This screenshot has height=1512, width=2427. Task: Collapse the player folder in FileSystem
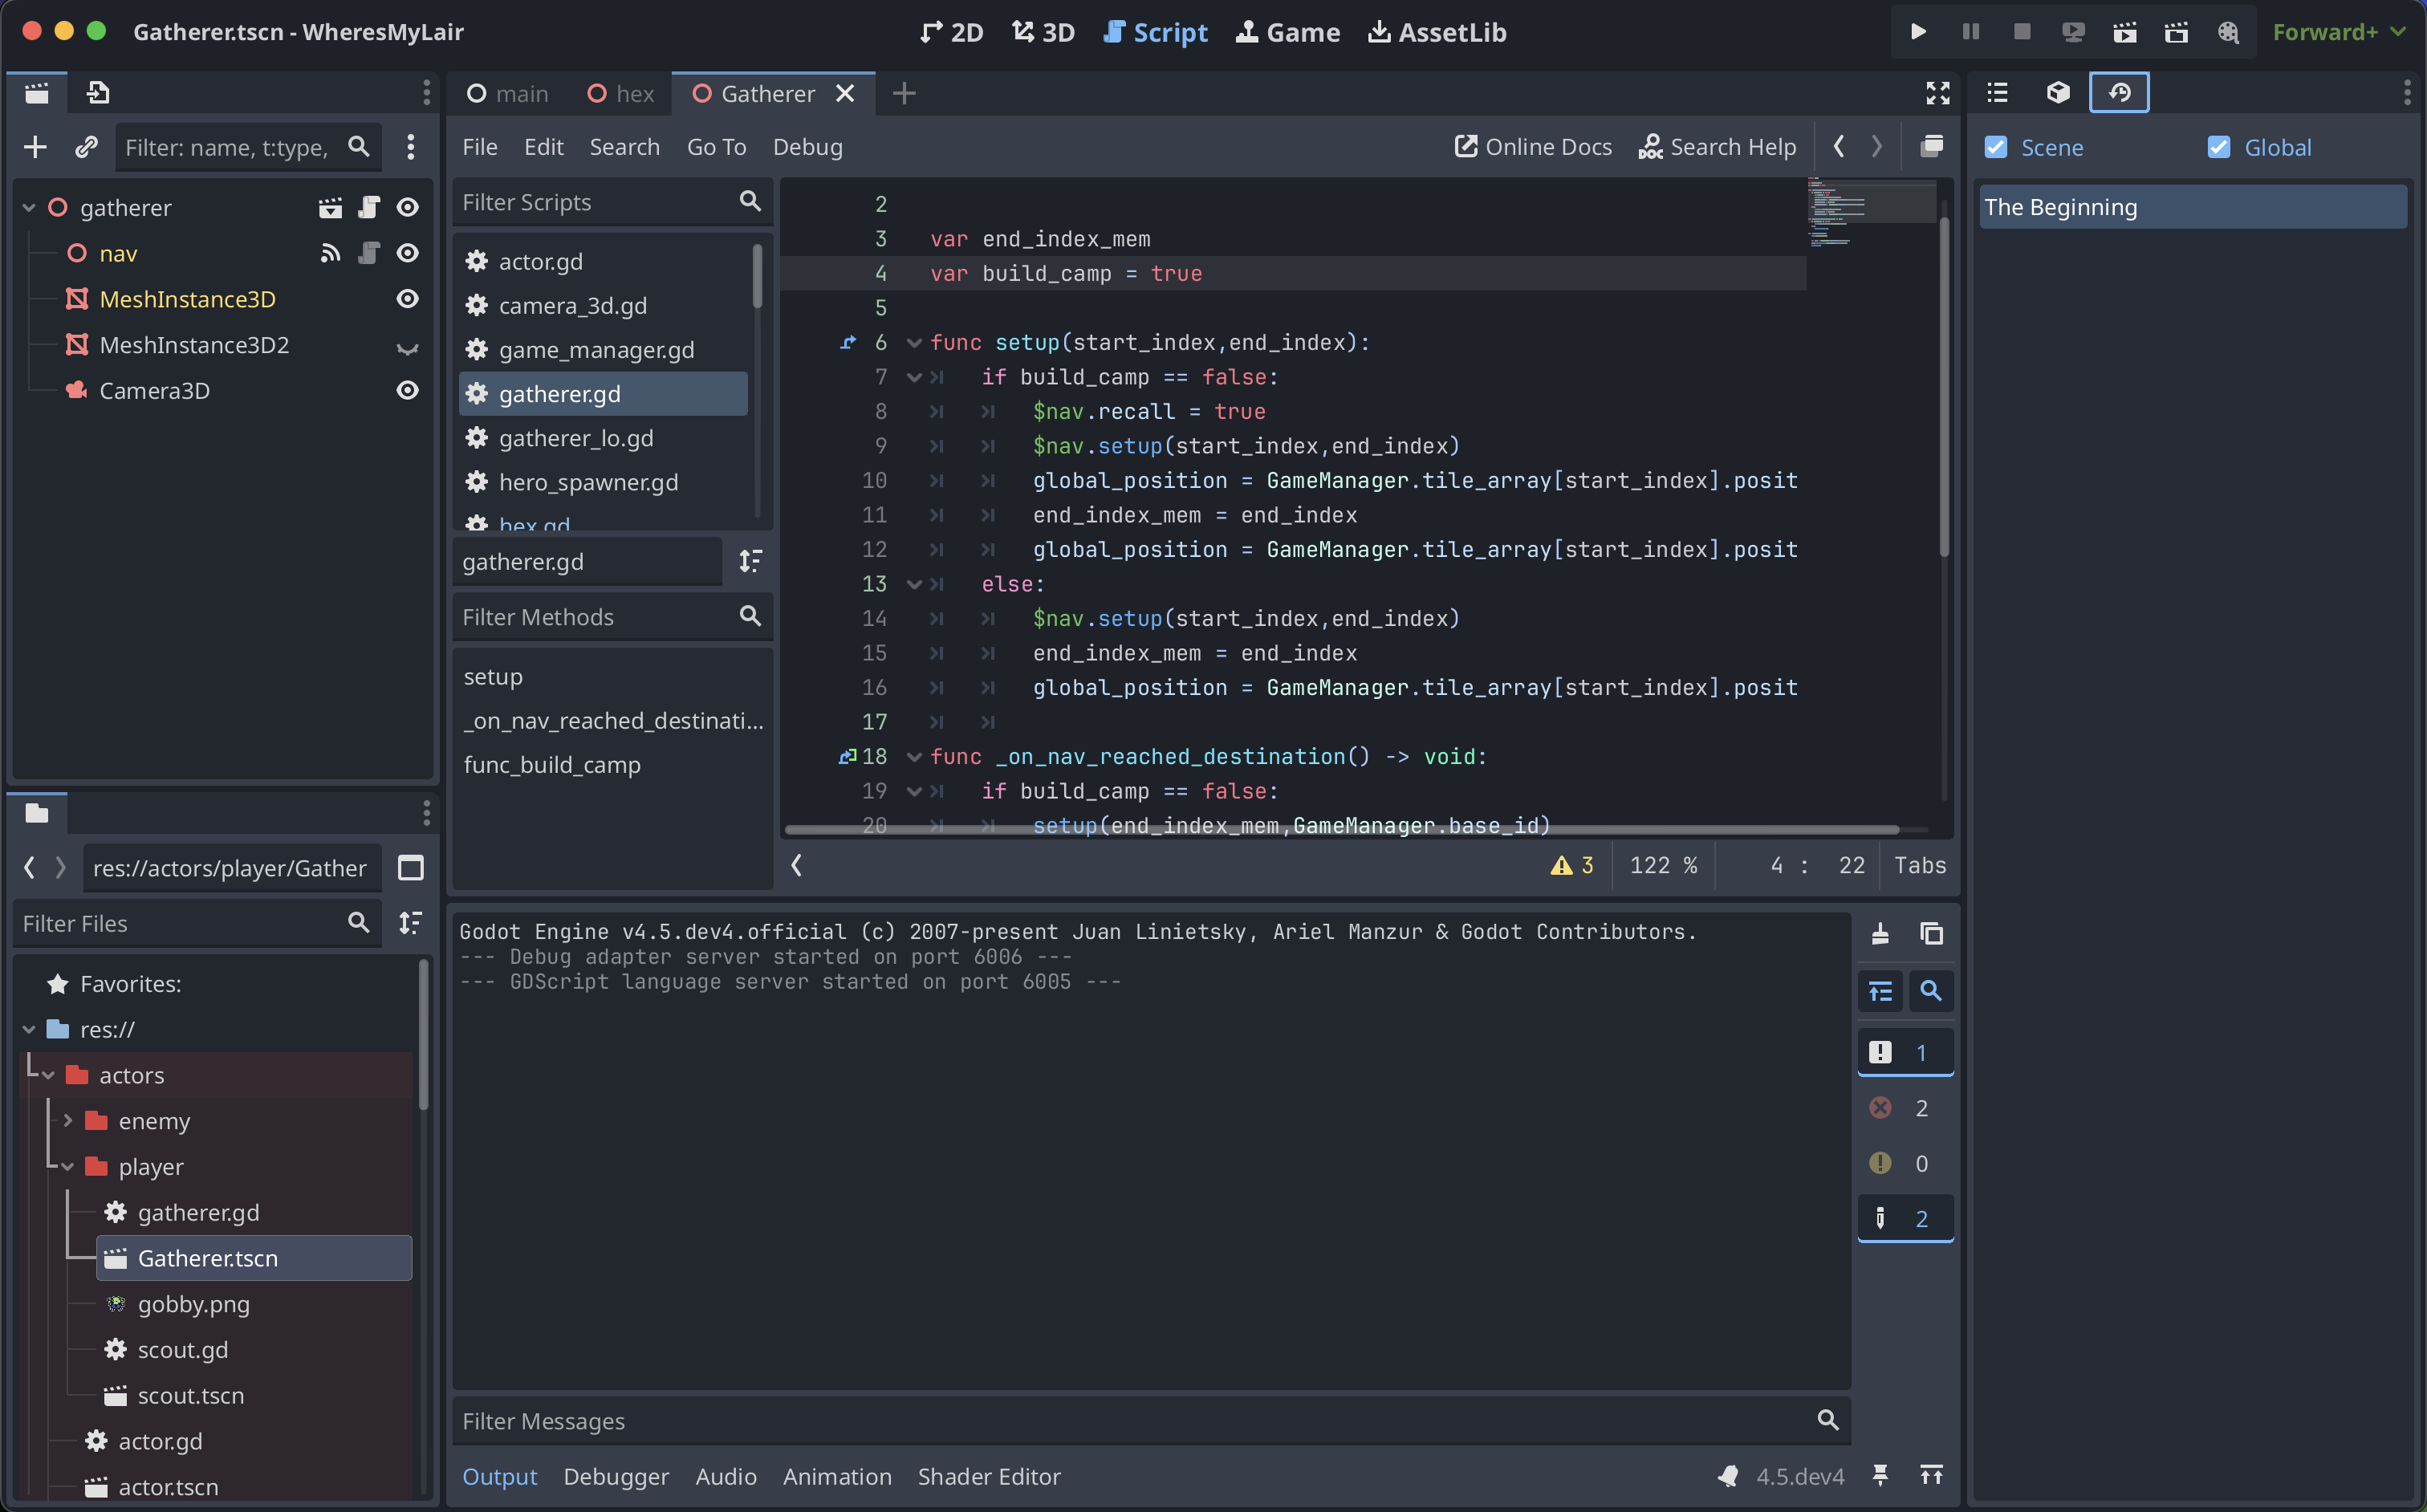[68, 1166]
